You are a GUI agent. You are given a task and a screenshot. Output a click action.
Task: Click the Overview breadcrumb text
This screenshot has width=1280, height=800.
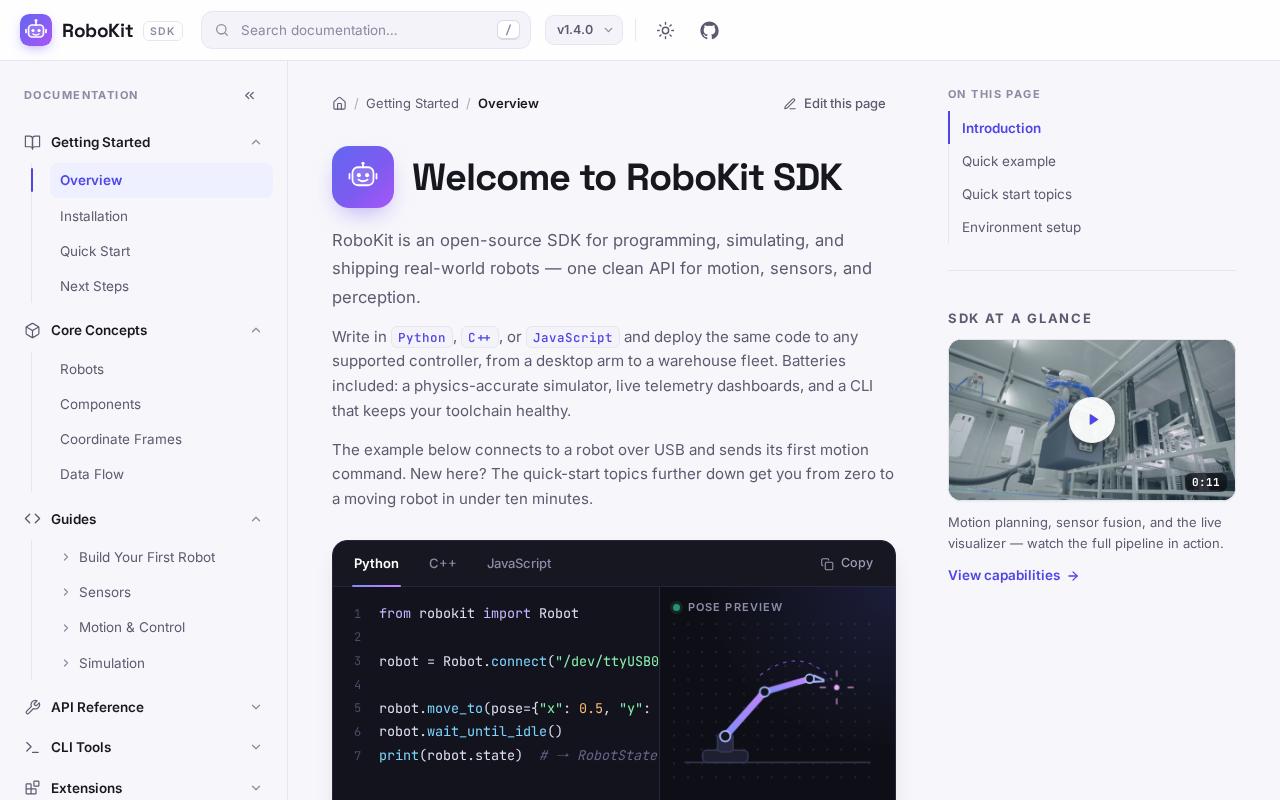click(508, 103)
